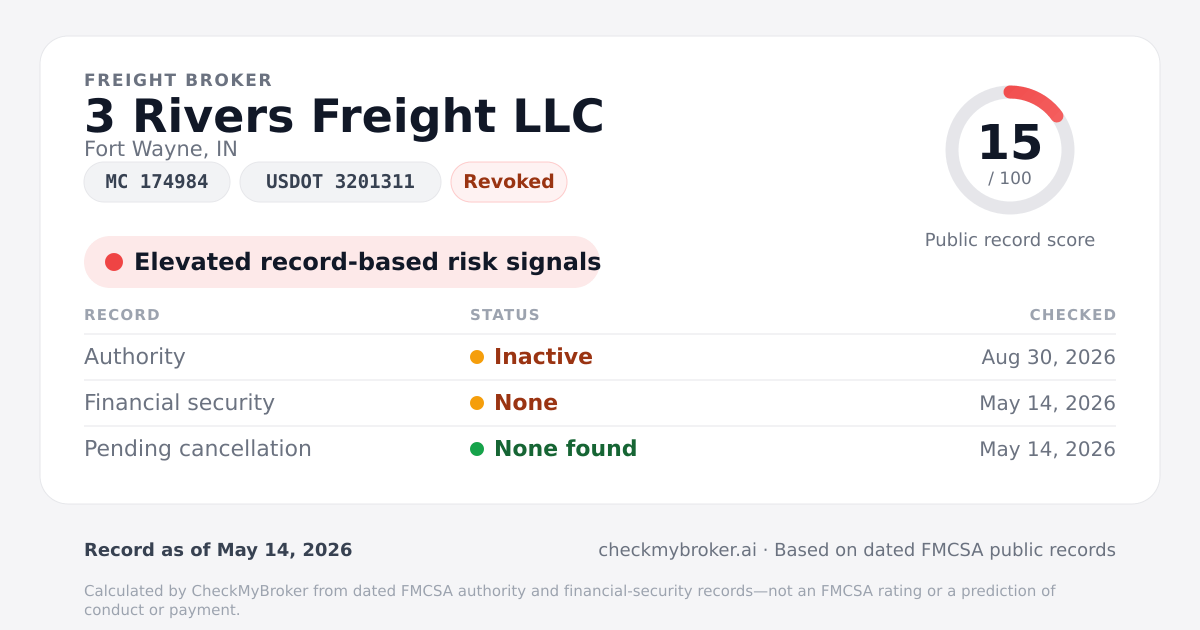
Task: Click the CHECKED column header
Action: (1073, 315)
